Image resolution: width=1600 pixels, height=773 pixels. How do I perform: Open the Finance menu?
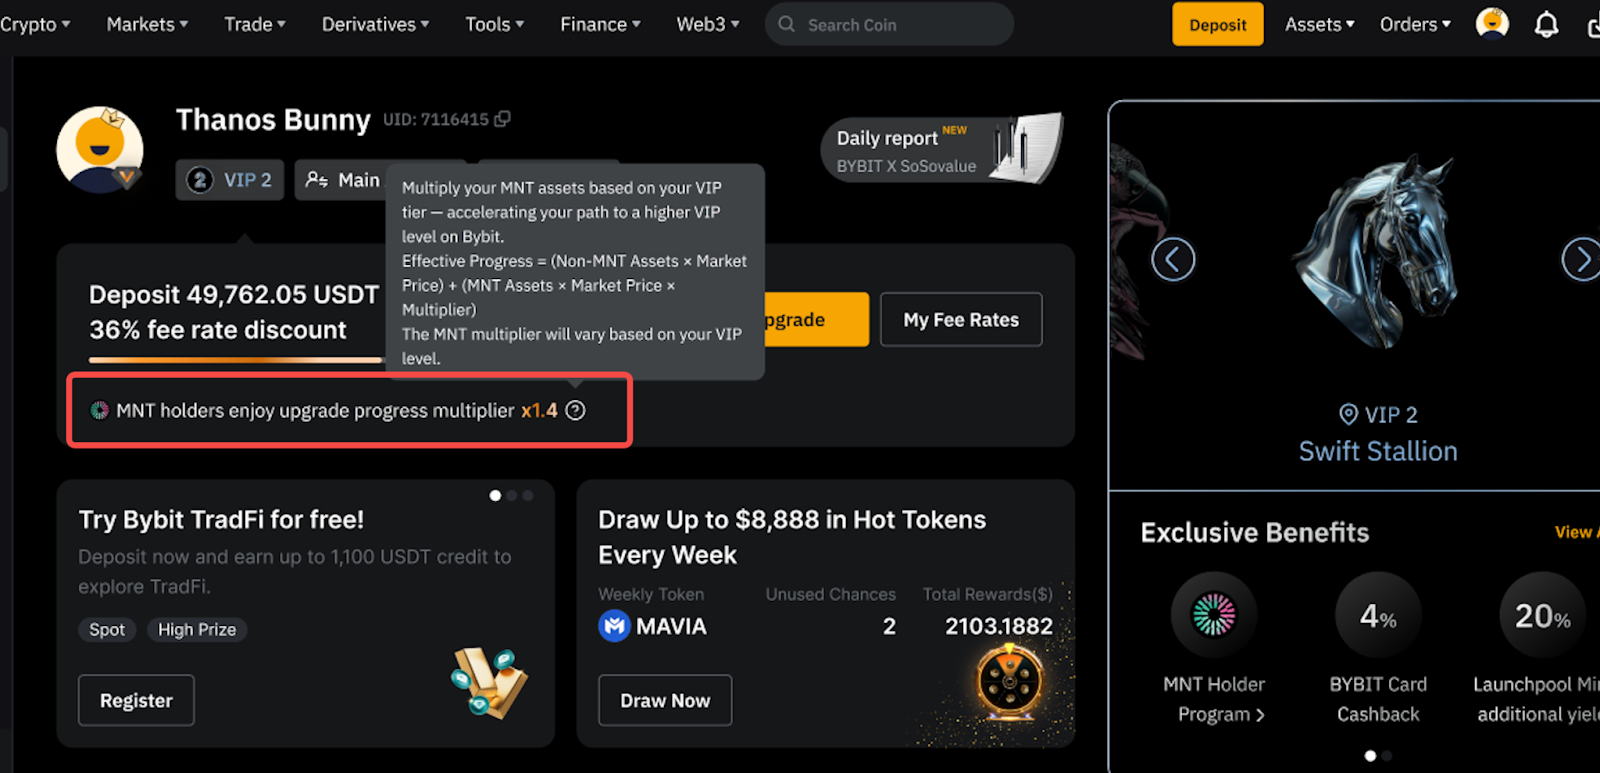(600, 24)
